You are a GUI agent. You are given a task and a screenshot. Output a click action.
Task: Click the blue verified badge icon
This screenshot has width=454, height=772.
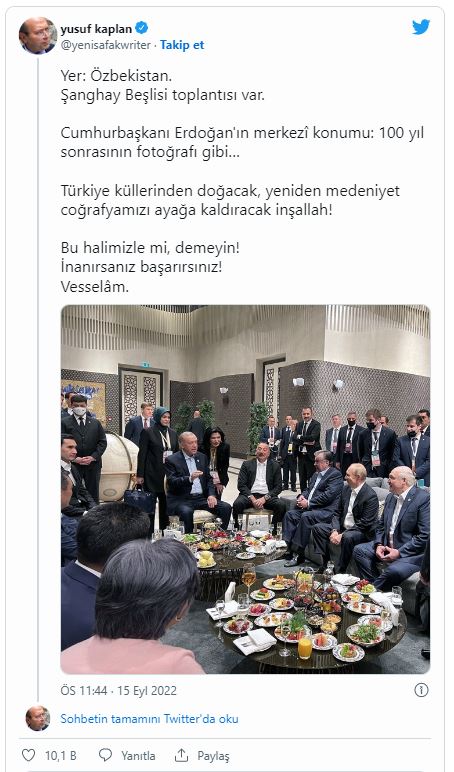tap(142, 28)
